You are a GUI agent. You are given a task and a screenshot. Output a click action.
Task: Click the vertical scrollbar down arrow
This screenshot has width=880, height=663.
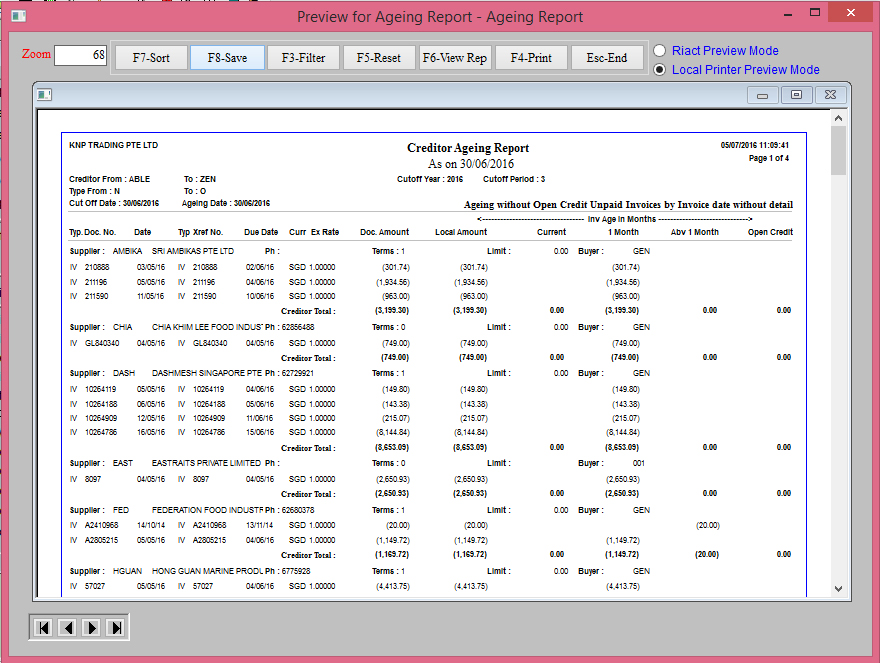tap(838, 589)
